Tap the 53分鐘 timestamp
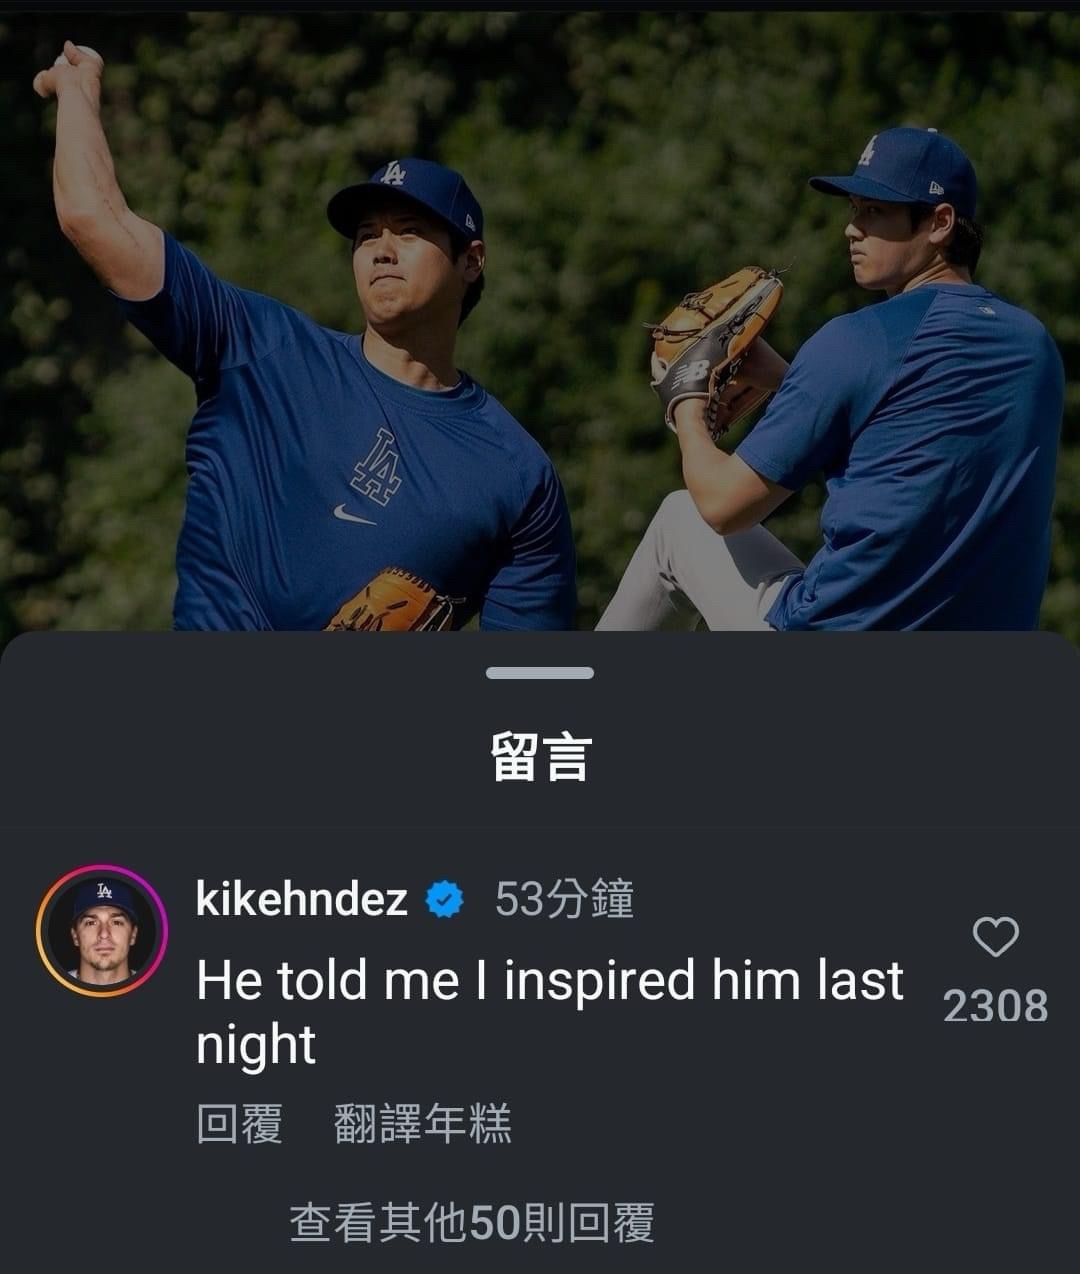Screen dimensions: 1080x1274 tap(564, 899)
